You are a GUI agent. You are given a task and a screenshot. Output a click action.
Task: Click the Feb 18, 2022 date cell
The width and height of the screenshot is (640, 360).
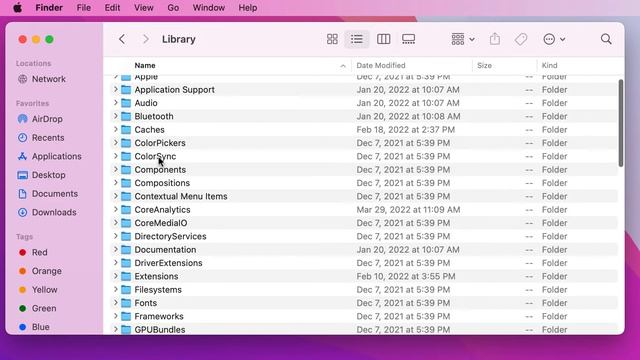pos(405,130)
